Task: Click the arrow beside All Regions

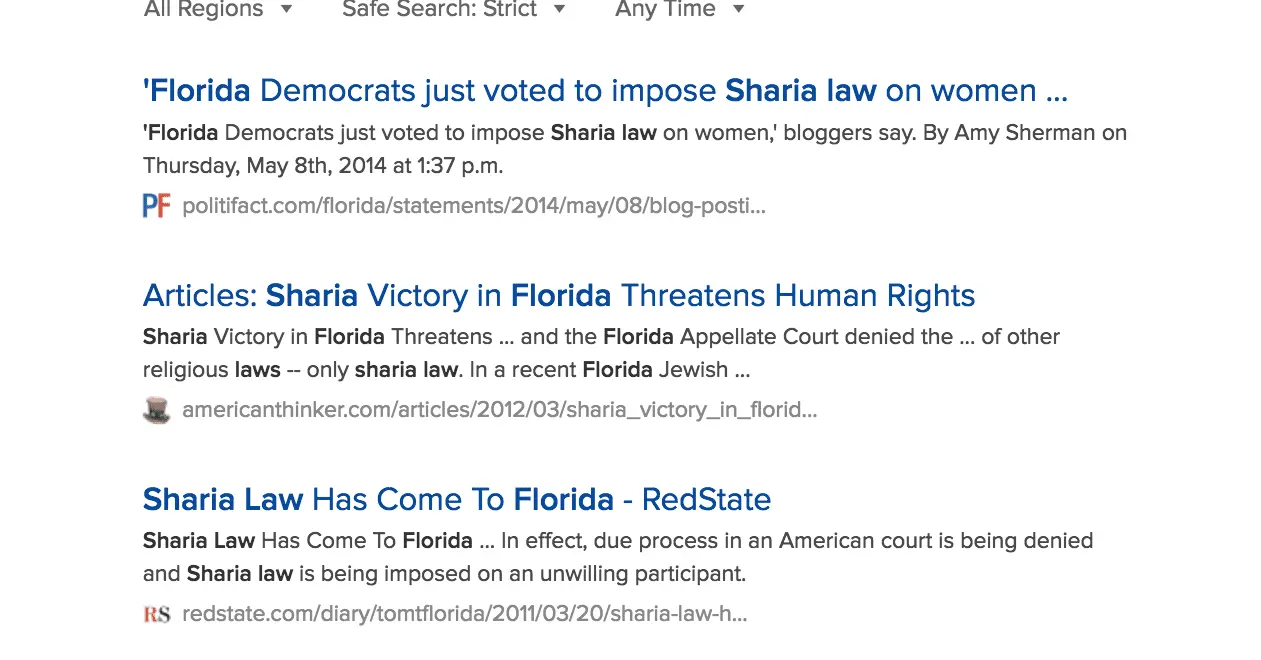Action: pos(286,10)
